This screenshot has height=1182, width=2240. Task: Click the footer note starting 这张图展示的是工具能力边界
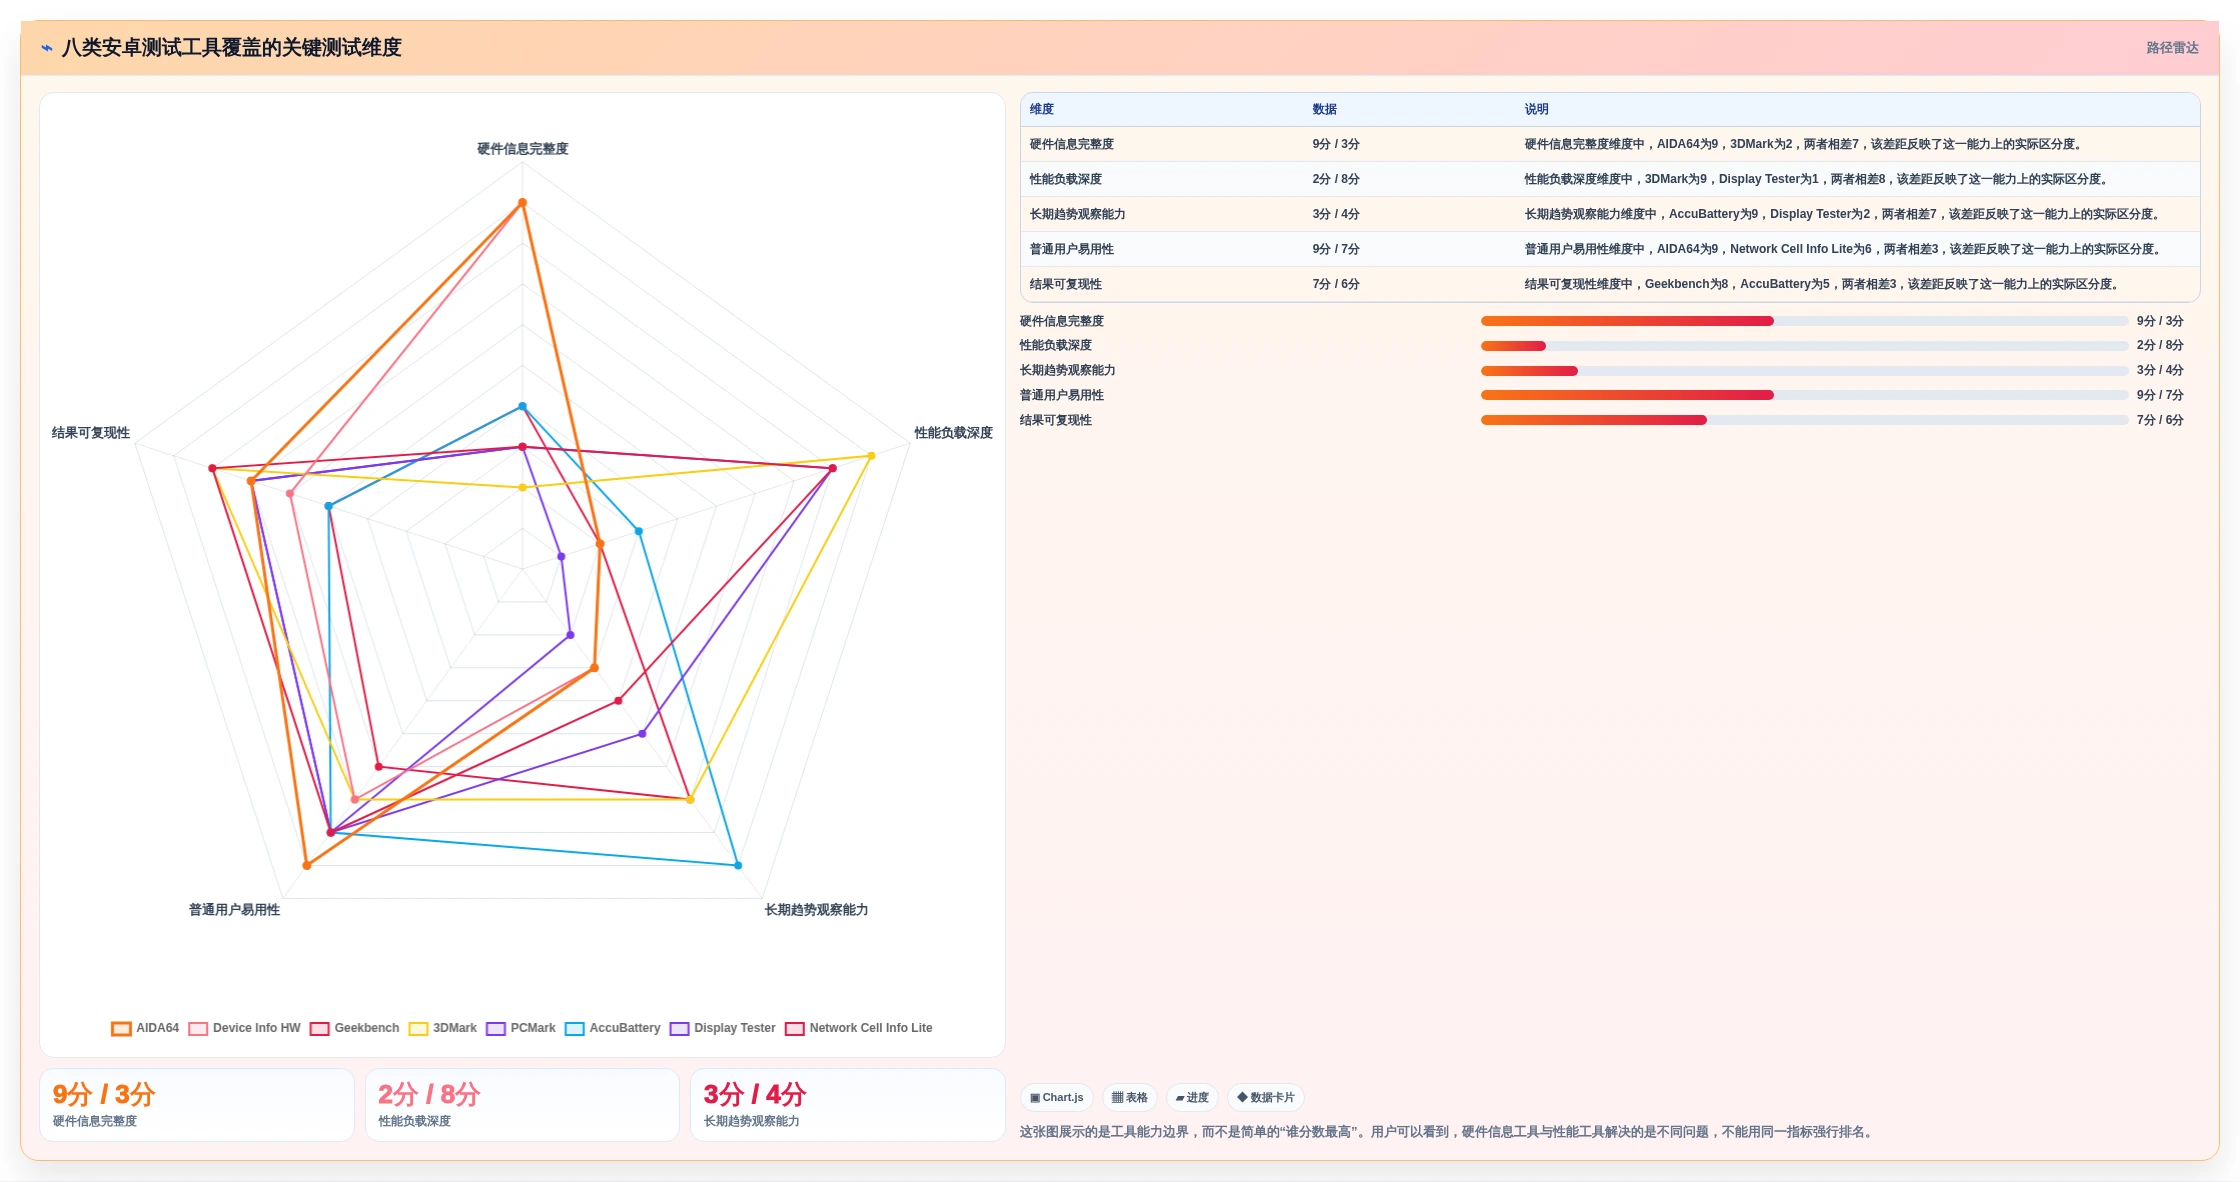1447,1132
